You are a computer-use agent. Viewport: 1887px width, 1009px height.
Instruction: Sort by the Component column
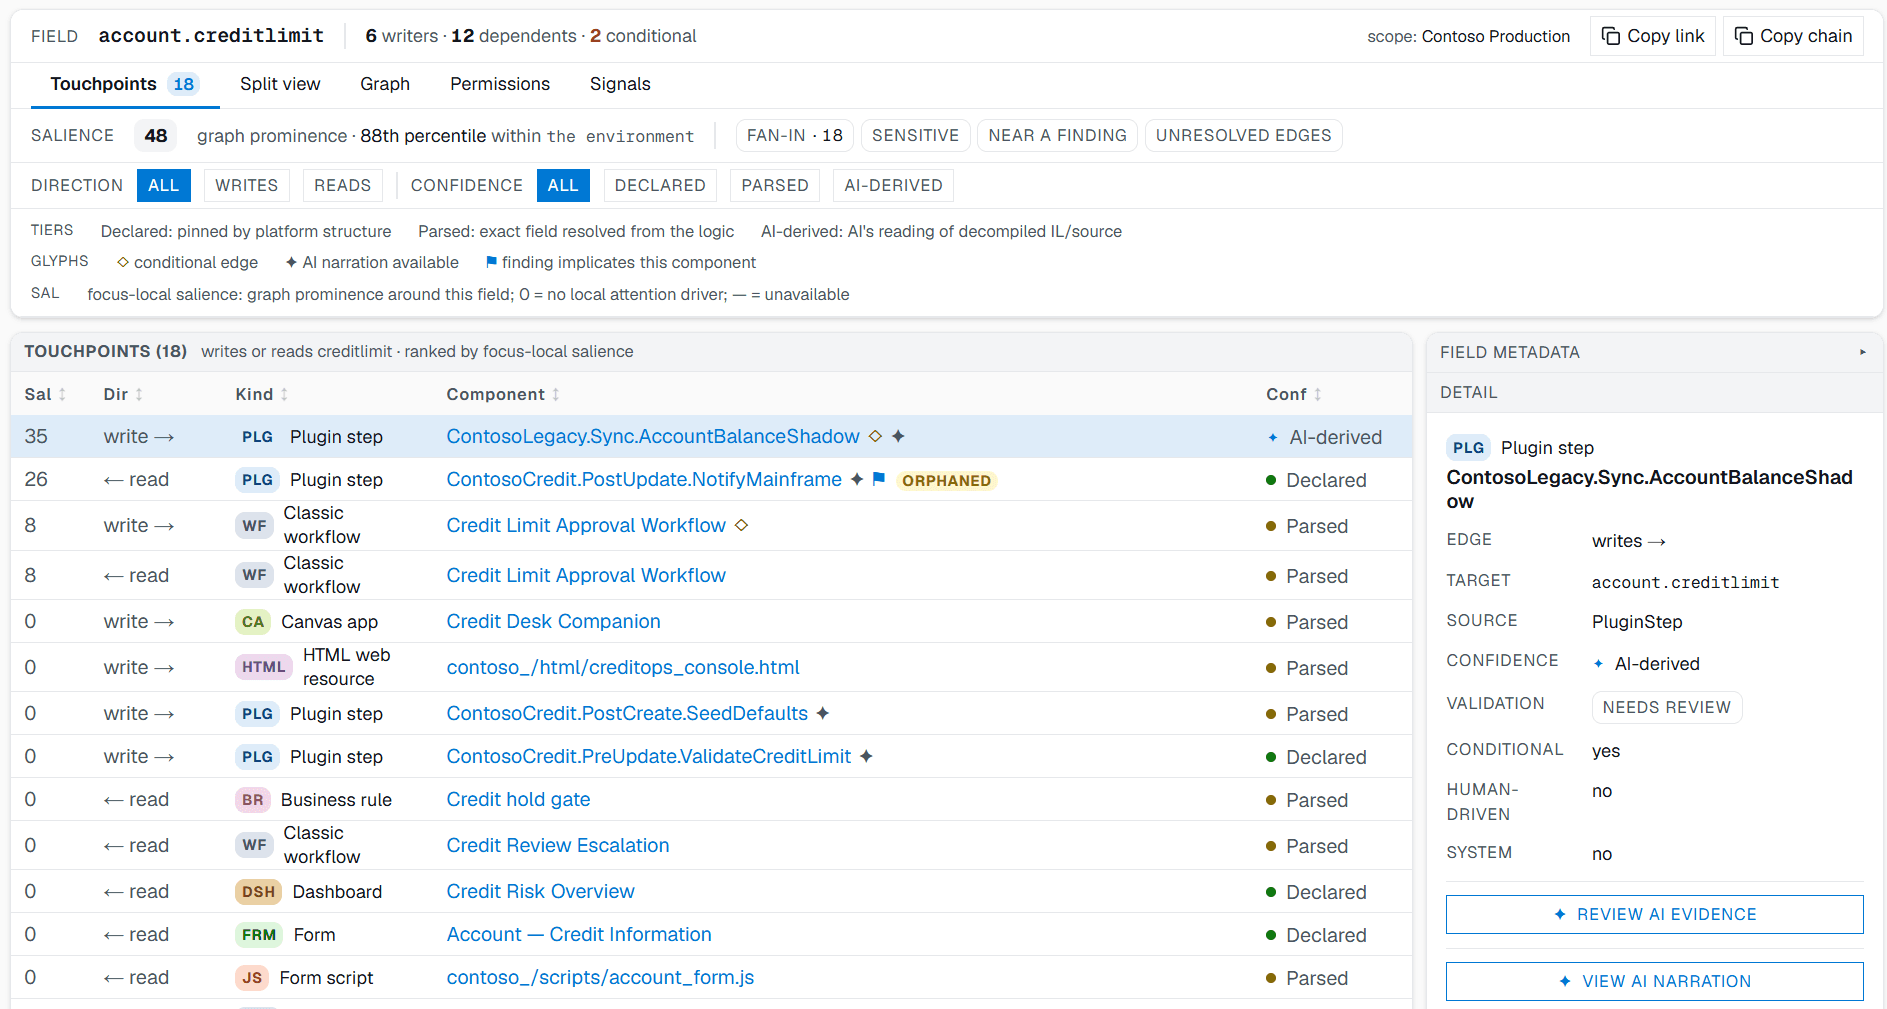tap(503, 394)
